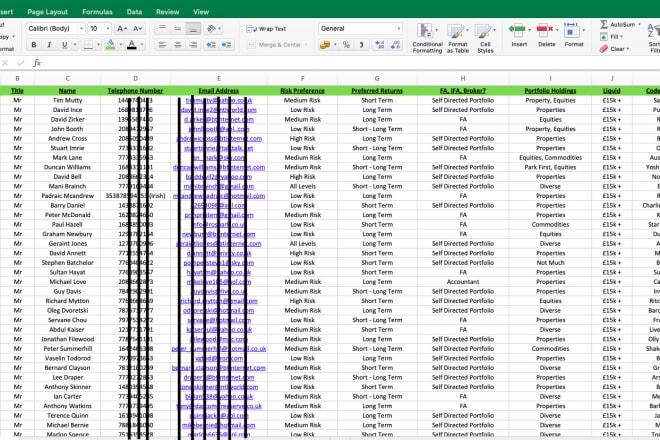Open Conditional Formatting
The height and width of the screenshot is (440, 660).
click(x=427, y=38)
